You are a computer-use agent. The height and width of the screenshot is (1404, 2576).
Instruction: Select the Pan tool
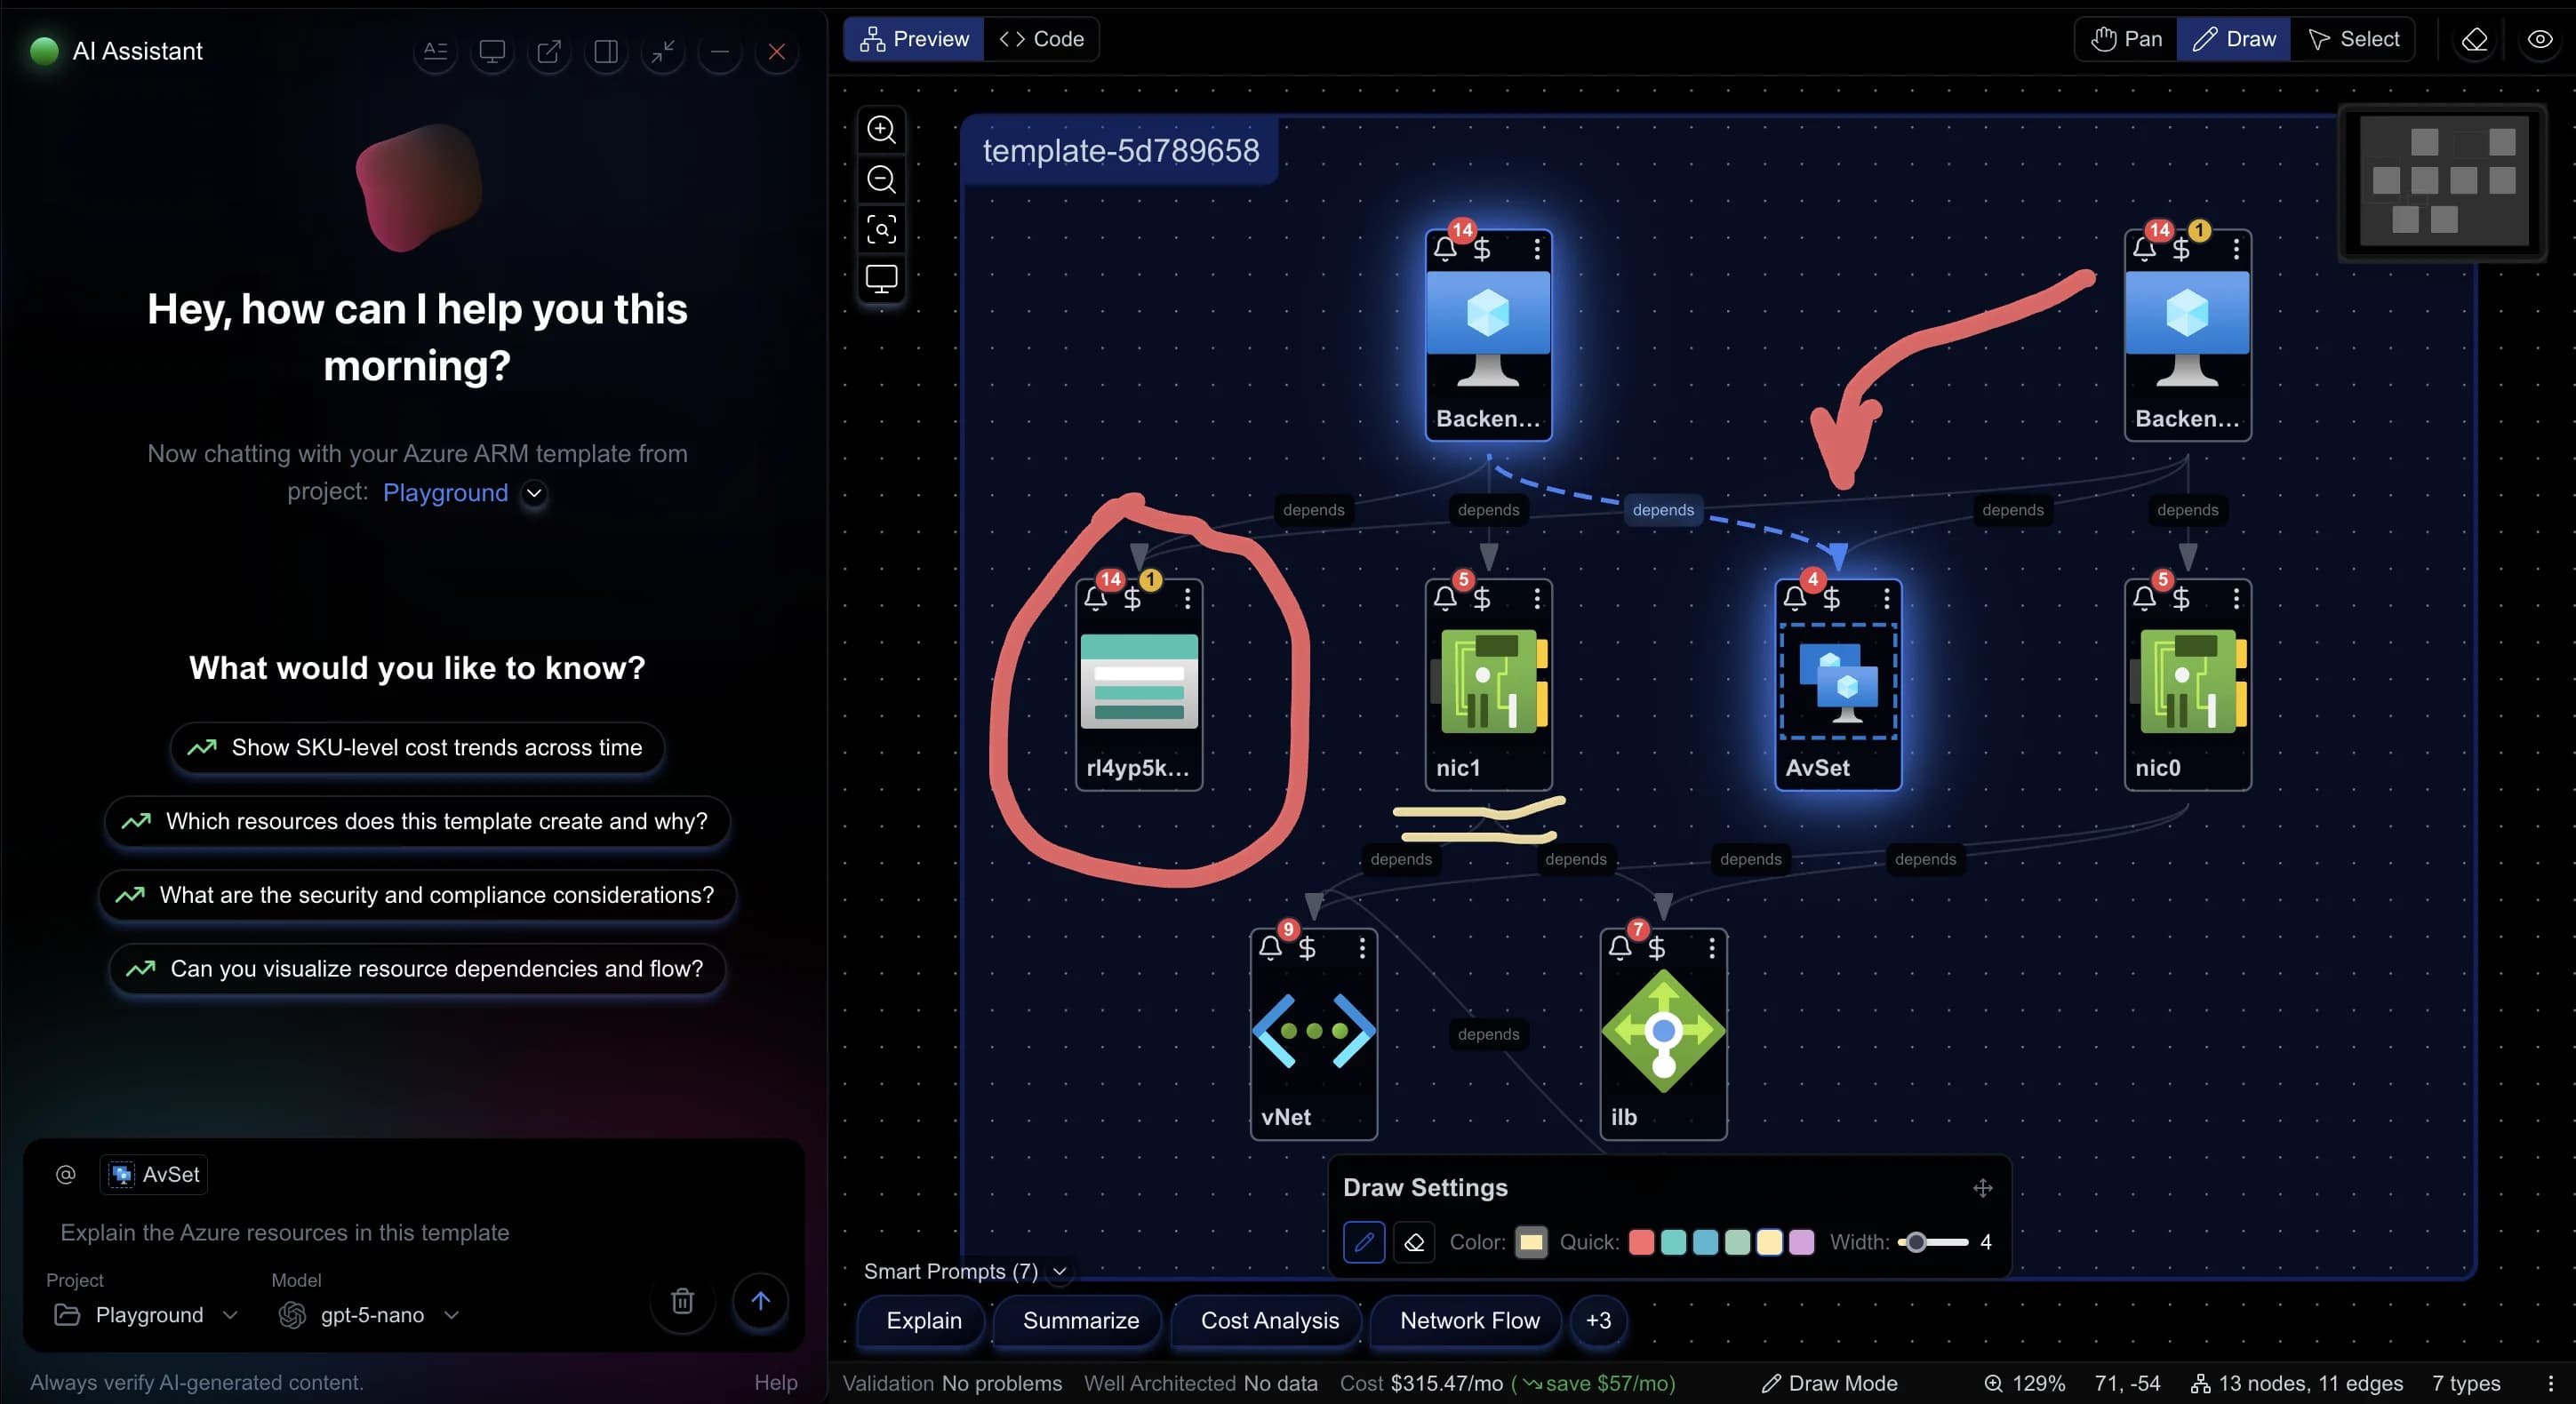(2127, 39)
